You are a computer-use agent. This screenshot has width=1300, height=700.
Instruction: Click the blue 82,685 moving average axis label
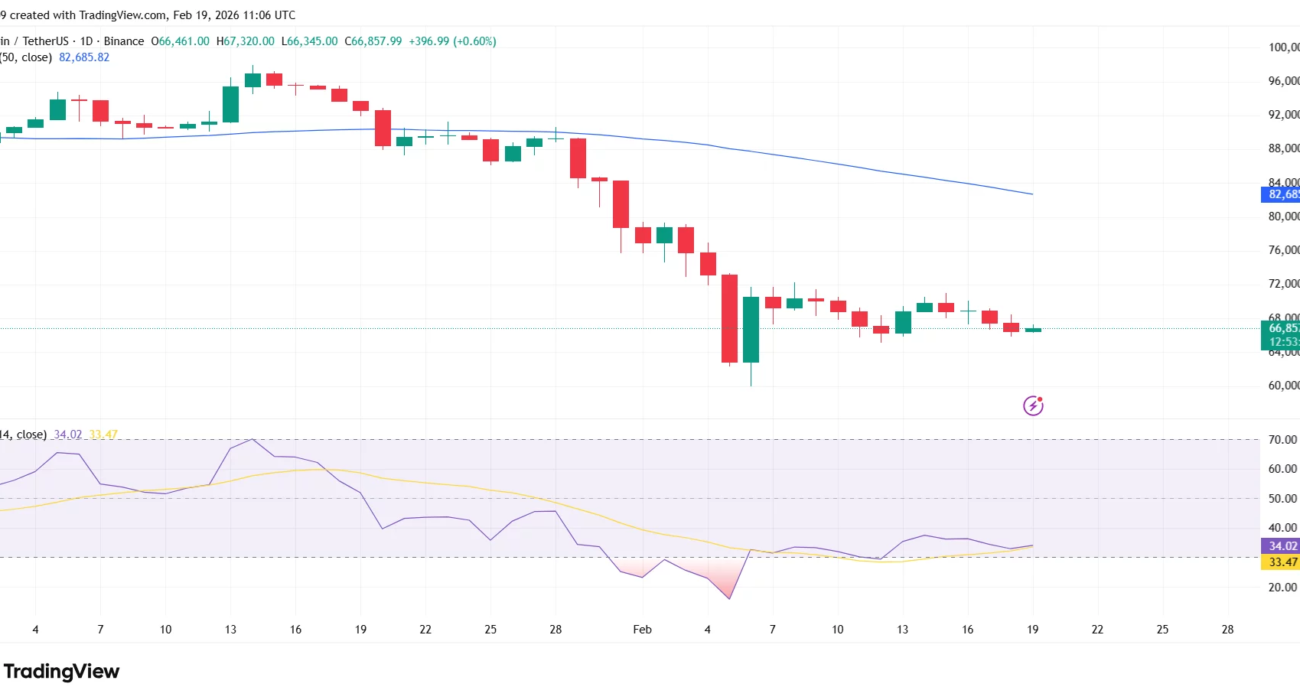tap(1280, 194)
